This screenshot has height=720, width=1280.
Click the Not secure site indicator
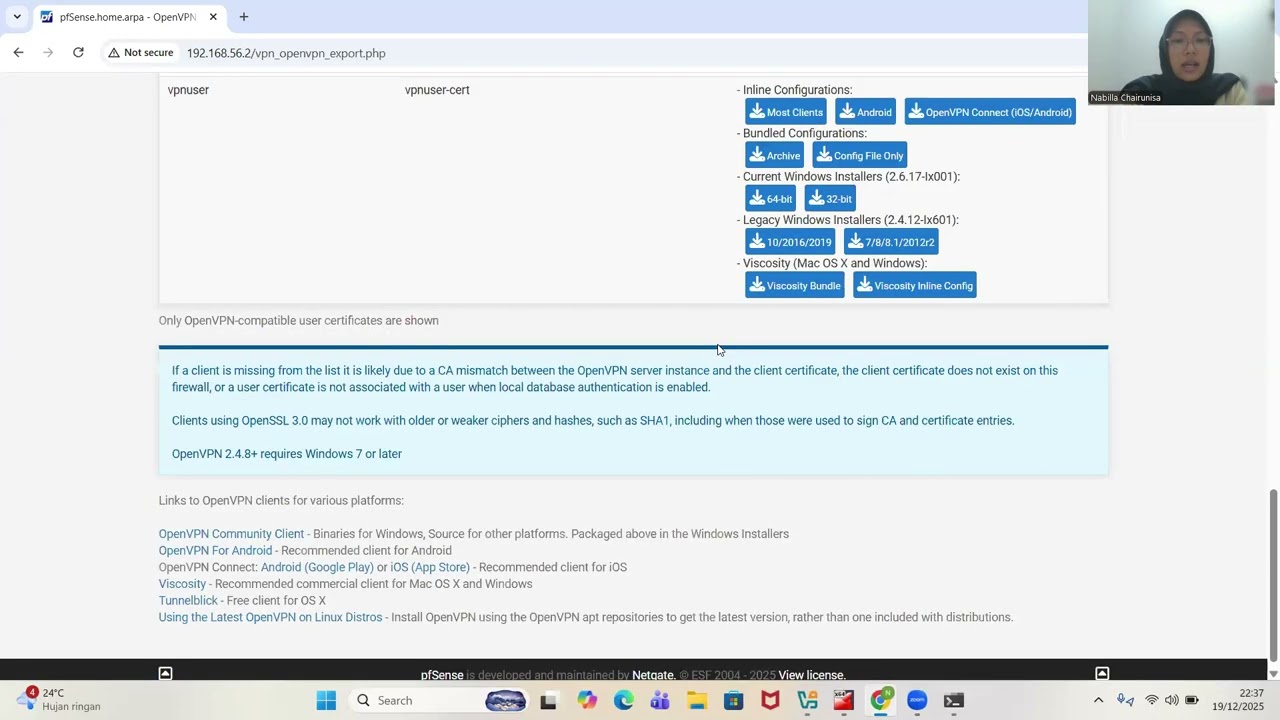pos(141,53)
